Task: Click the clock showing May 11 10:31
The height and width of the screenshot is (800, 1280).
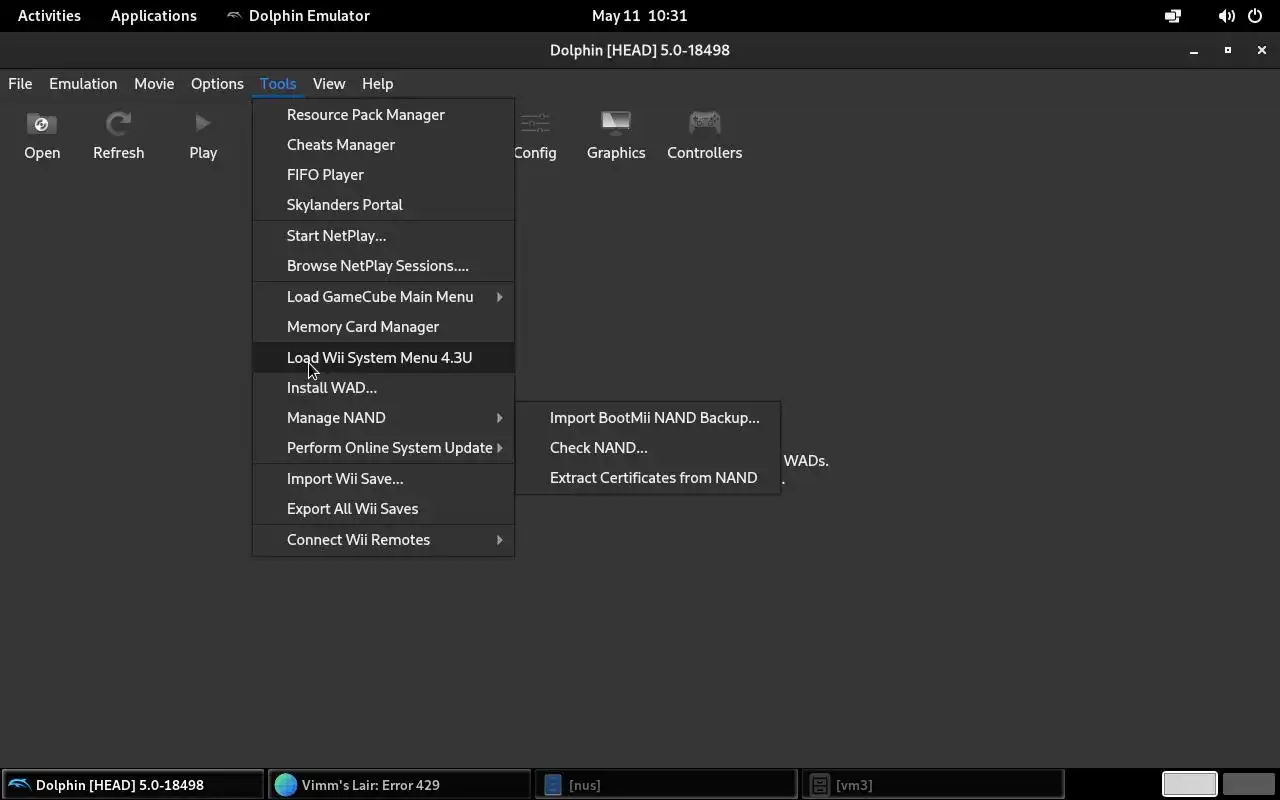Action: pyautogui.click(x=639, y=16)
